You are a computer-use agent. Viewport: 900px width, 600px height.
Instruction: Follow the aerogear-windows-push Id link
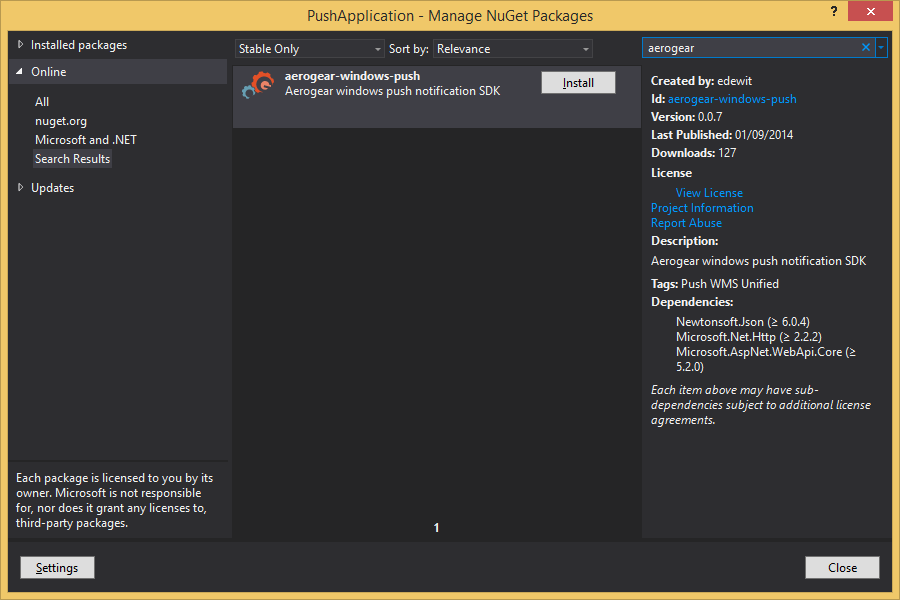[731, 98]
